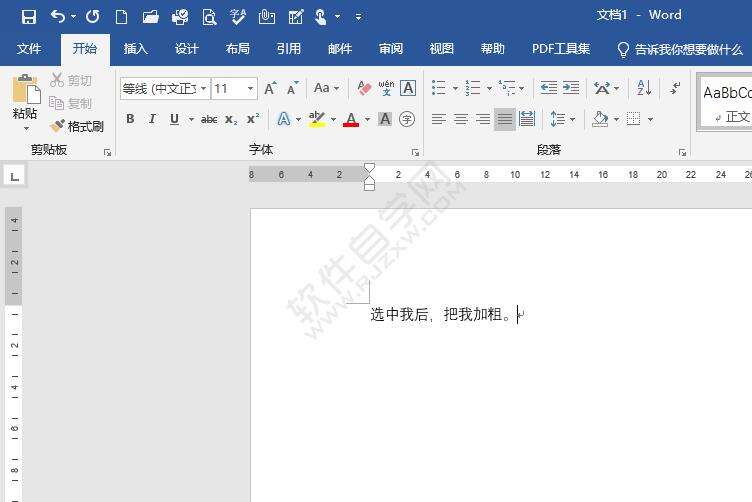Activate 格式刷 (Format Painter)
Viewport: 752px width, 502px height.
tap(77, 126)
